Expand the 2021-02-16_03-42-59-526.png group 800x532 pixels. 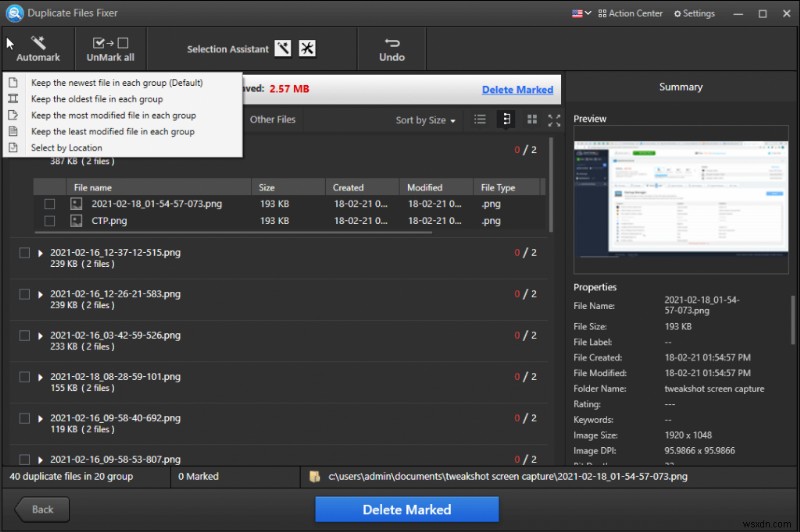(x=40, y=336)
